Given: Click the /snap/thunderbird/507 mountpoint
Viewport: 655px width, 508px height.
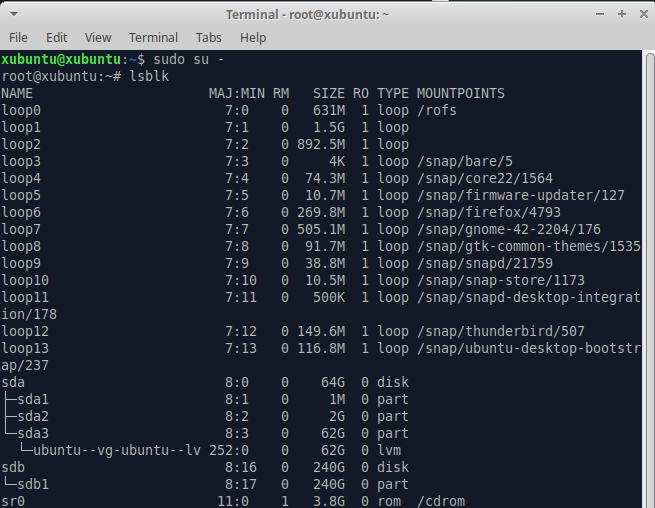Looking at the screenshot, I should coord(501,331).
